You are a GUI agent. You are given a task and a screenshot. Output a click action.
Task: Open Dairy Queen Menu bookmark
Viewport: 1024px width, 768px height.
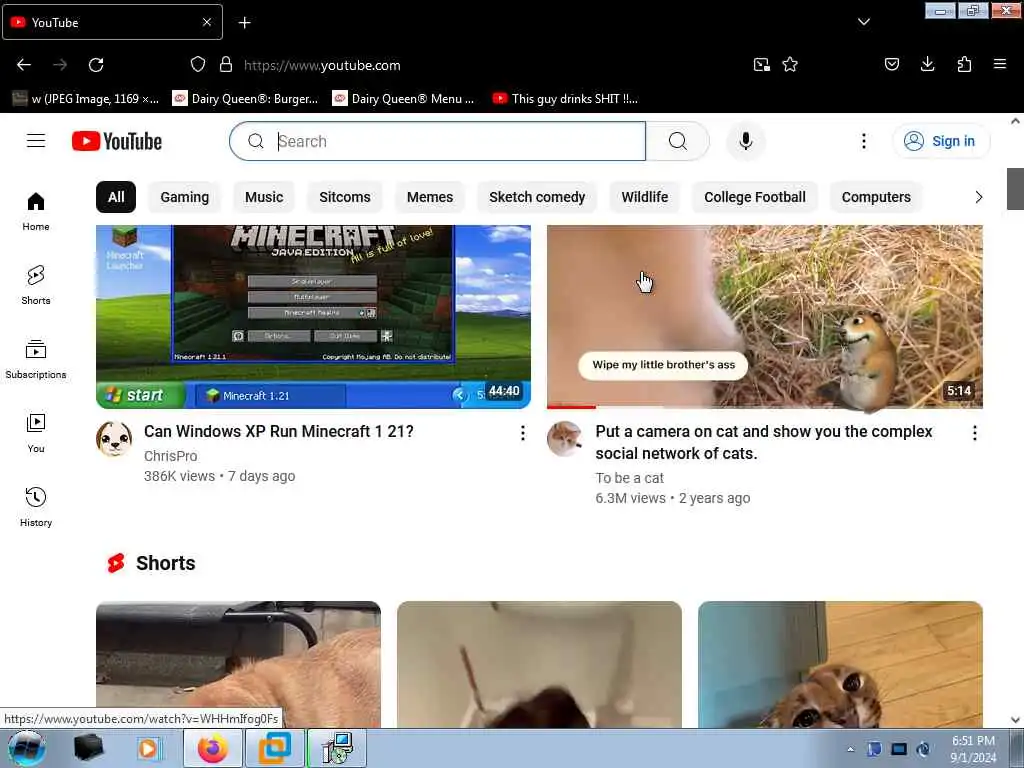tap(404, 99)
